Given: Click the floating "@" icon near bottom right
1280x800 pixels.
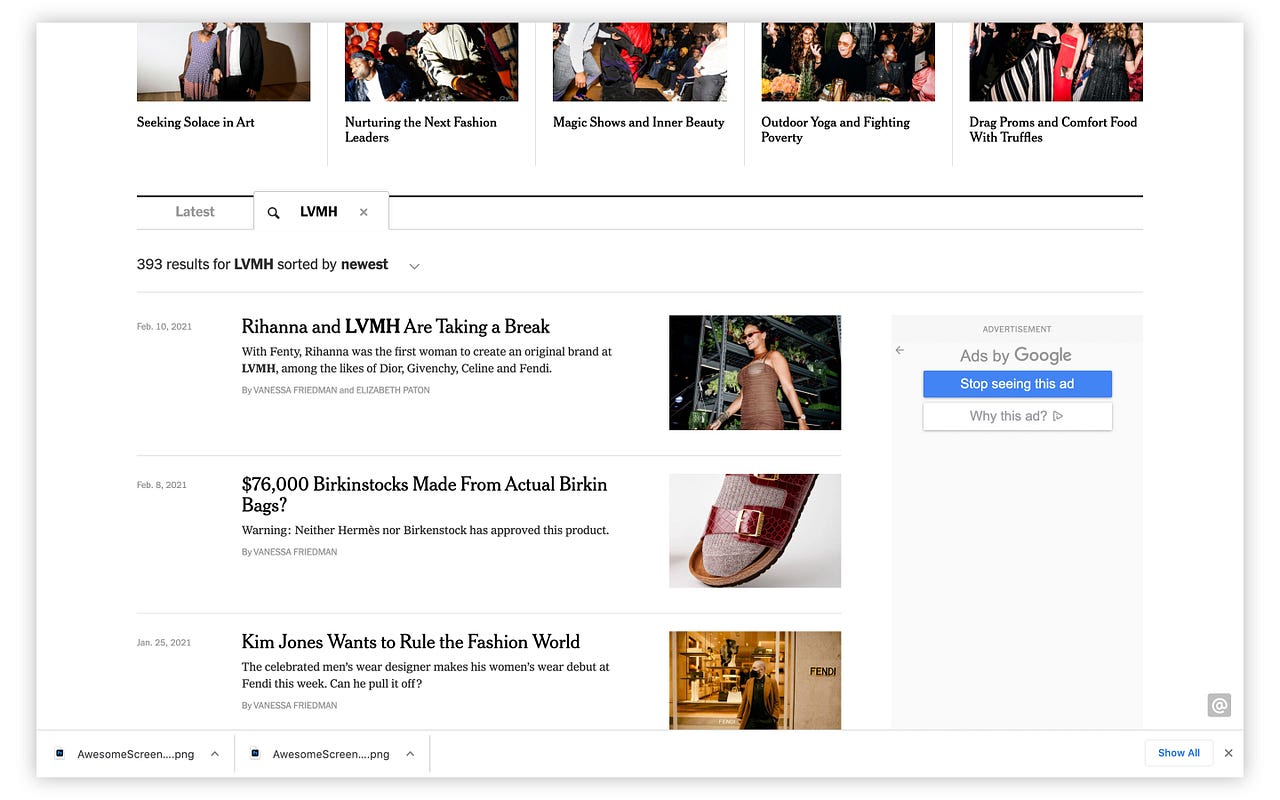Looking at the screenshot, I should pos(1219,705).
